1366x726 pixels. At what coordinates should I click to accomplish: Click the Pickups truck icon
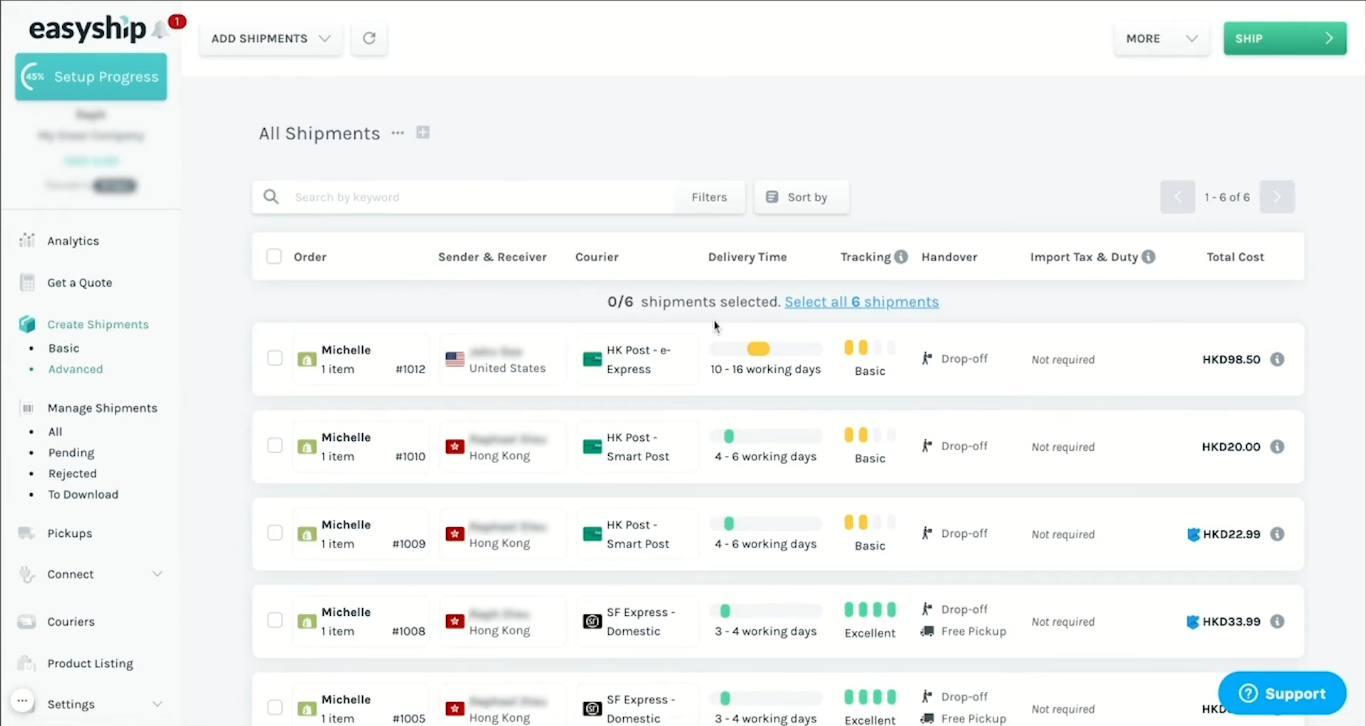(27, 533)
